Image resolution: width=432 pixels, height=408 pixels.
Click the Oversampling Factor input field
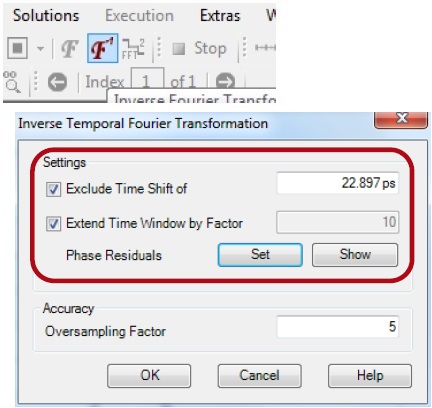tap(338, 326)
